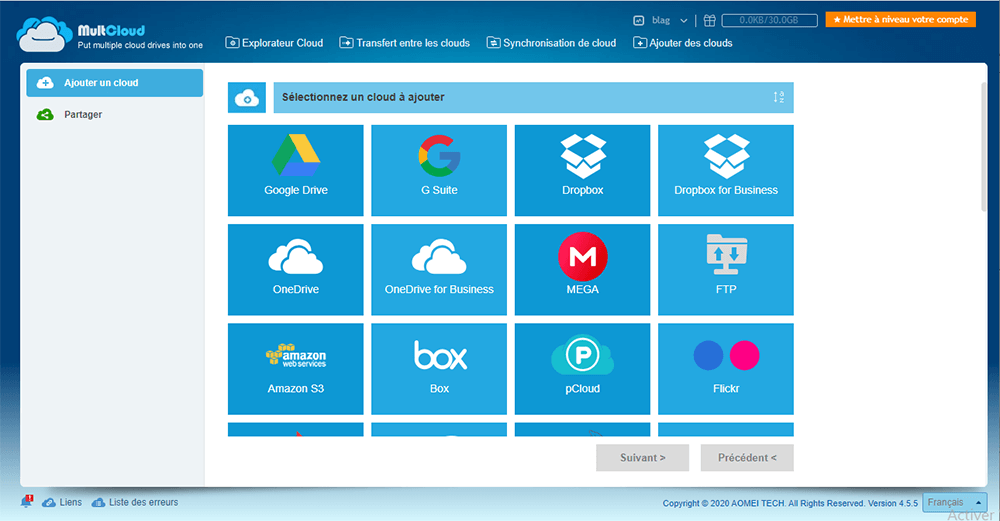This screenshot has width=1000, height=521.
Task: Choose the G Suite cloud tile
Action: pos(439,170)
